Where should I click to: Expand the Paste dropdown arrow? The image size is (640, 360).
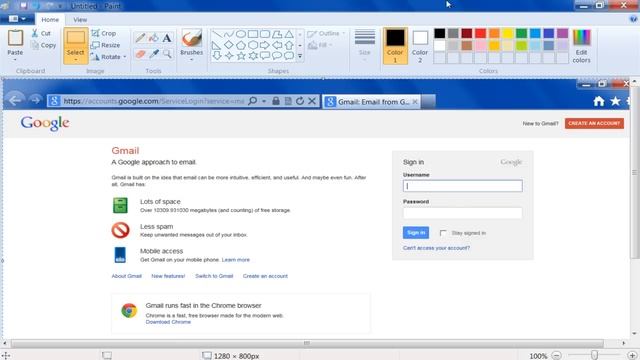point(15,60)
